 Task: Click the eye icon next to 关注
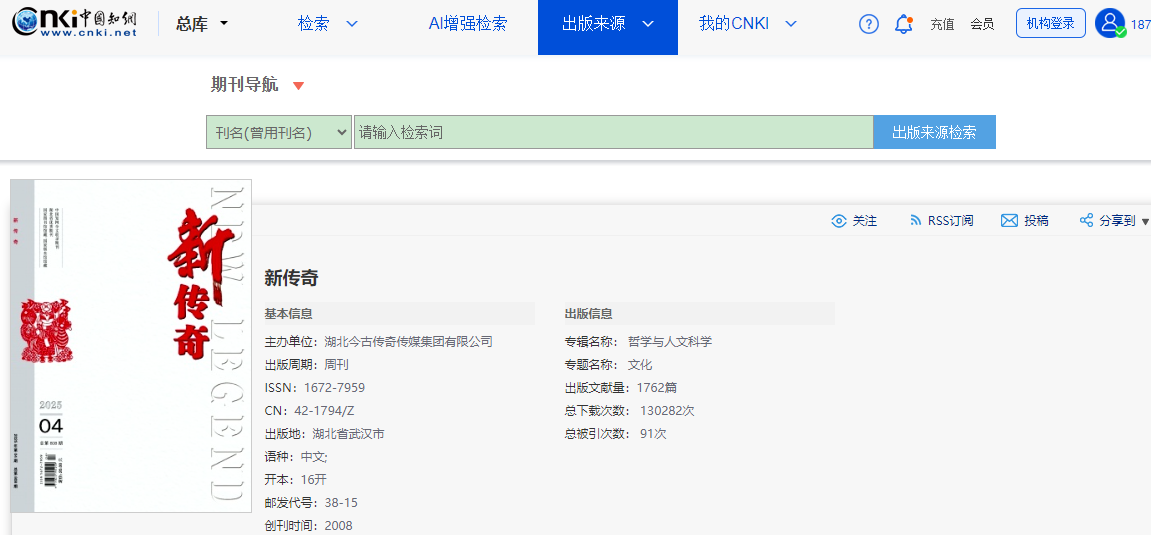pyautogui.click(x=838, y=221)
